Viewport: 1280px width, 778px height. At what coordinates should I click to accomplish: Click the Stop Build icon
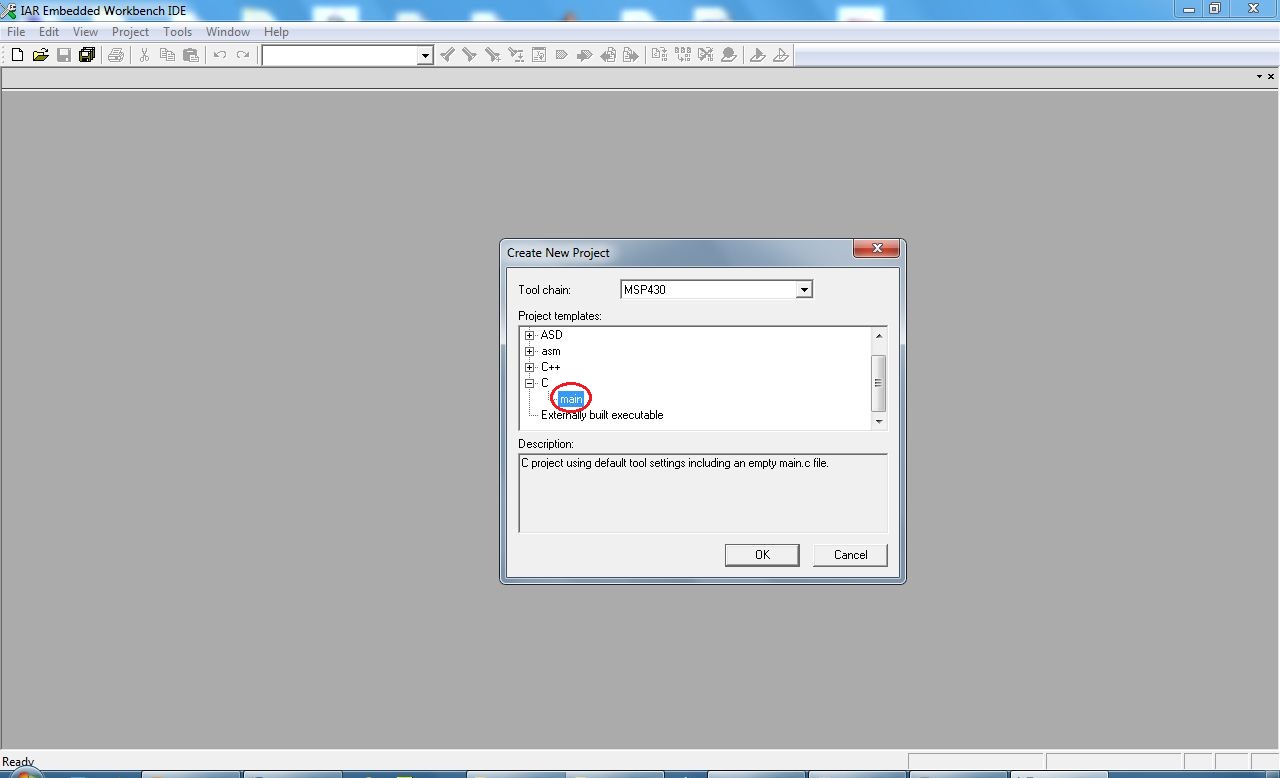[705, 55]
